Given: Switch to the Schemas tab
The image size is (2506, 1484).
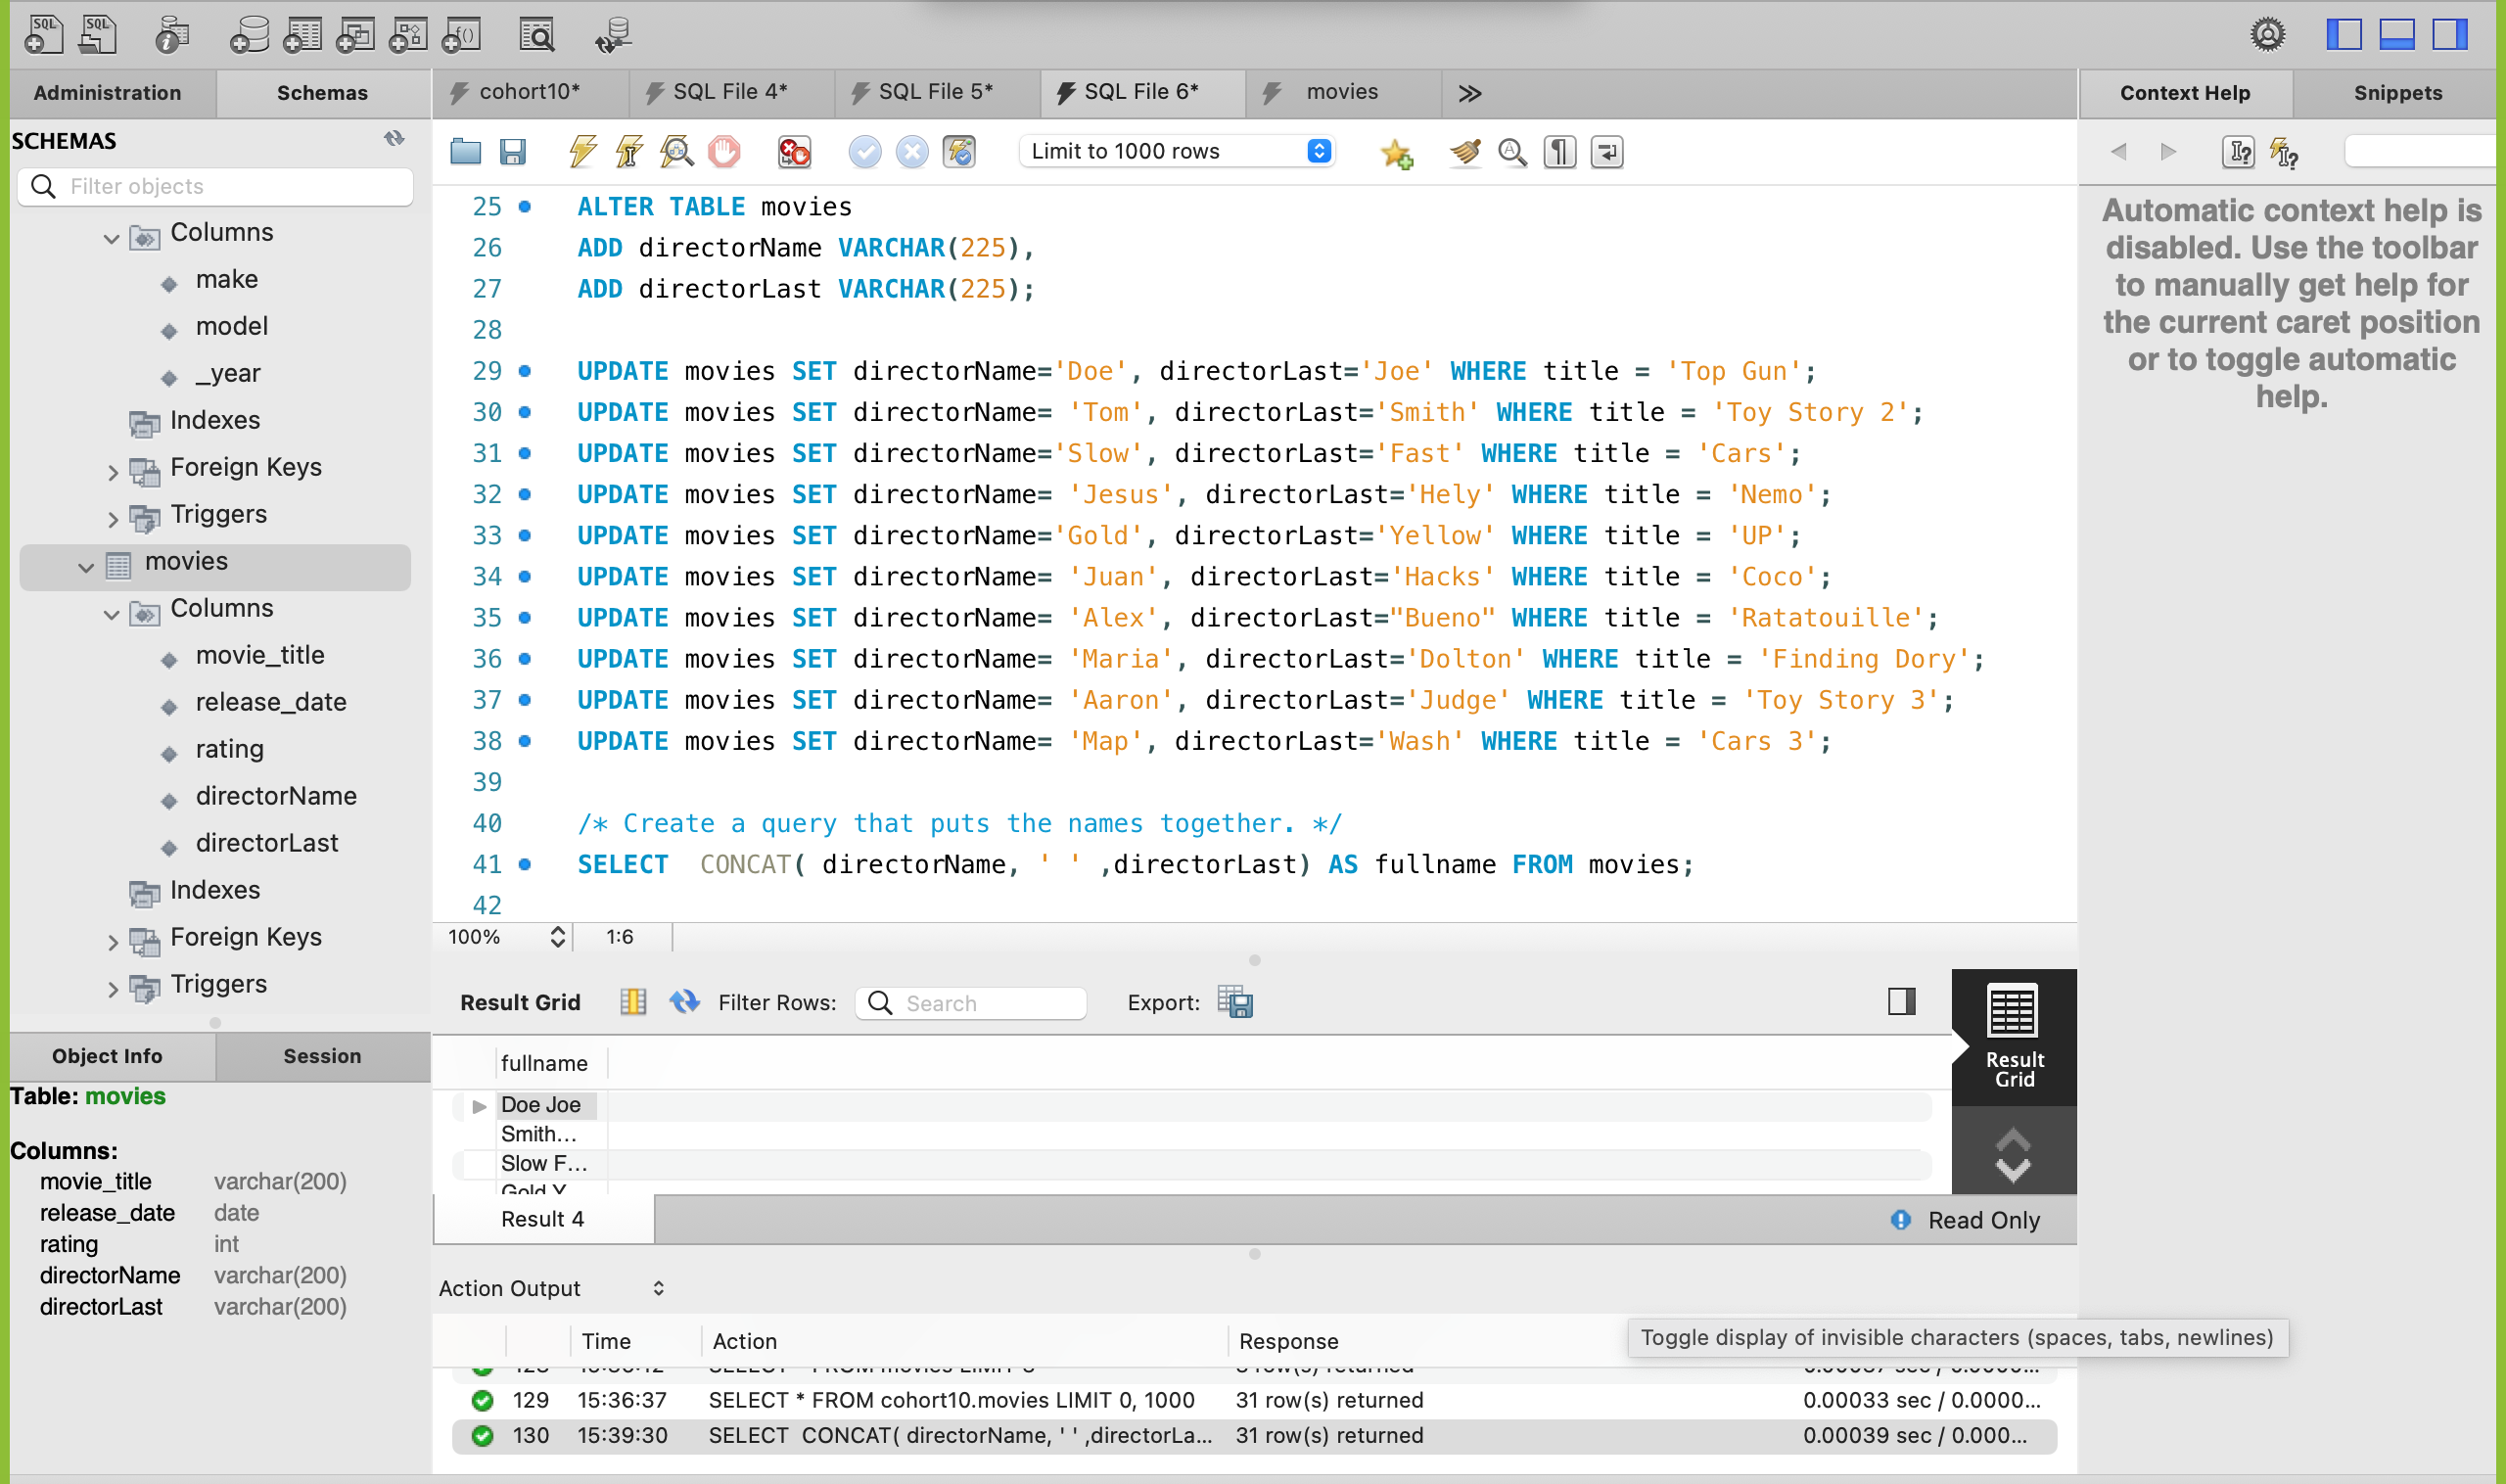Looking at the screenshot, I should click(322, 93).
